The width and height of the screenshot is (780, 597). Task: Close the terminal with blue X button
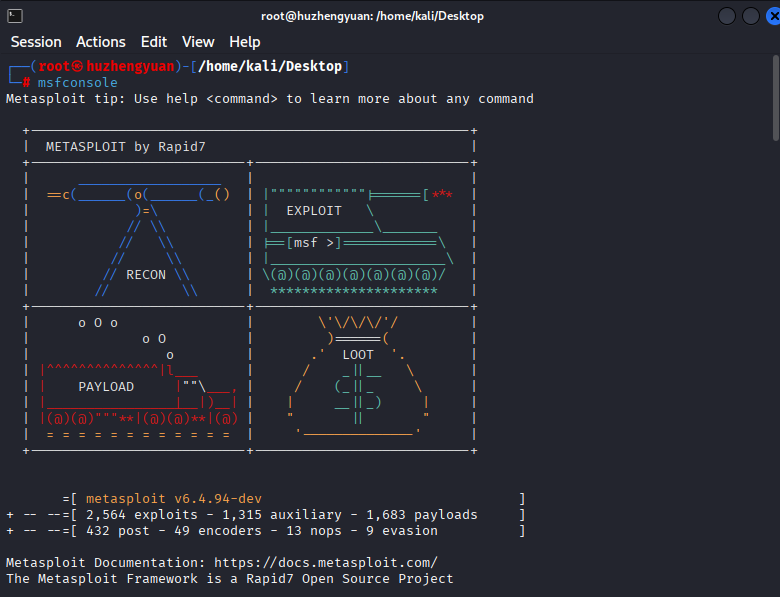click(x=774, y=16)
